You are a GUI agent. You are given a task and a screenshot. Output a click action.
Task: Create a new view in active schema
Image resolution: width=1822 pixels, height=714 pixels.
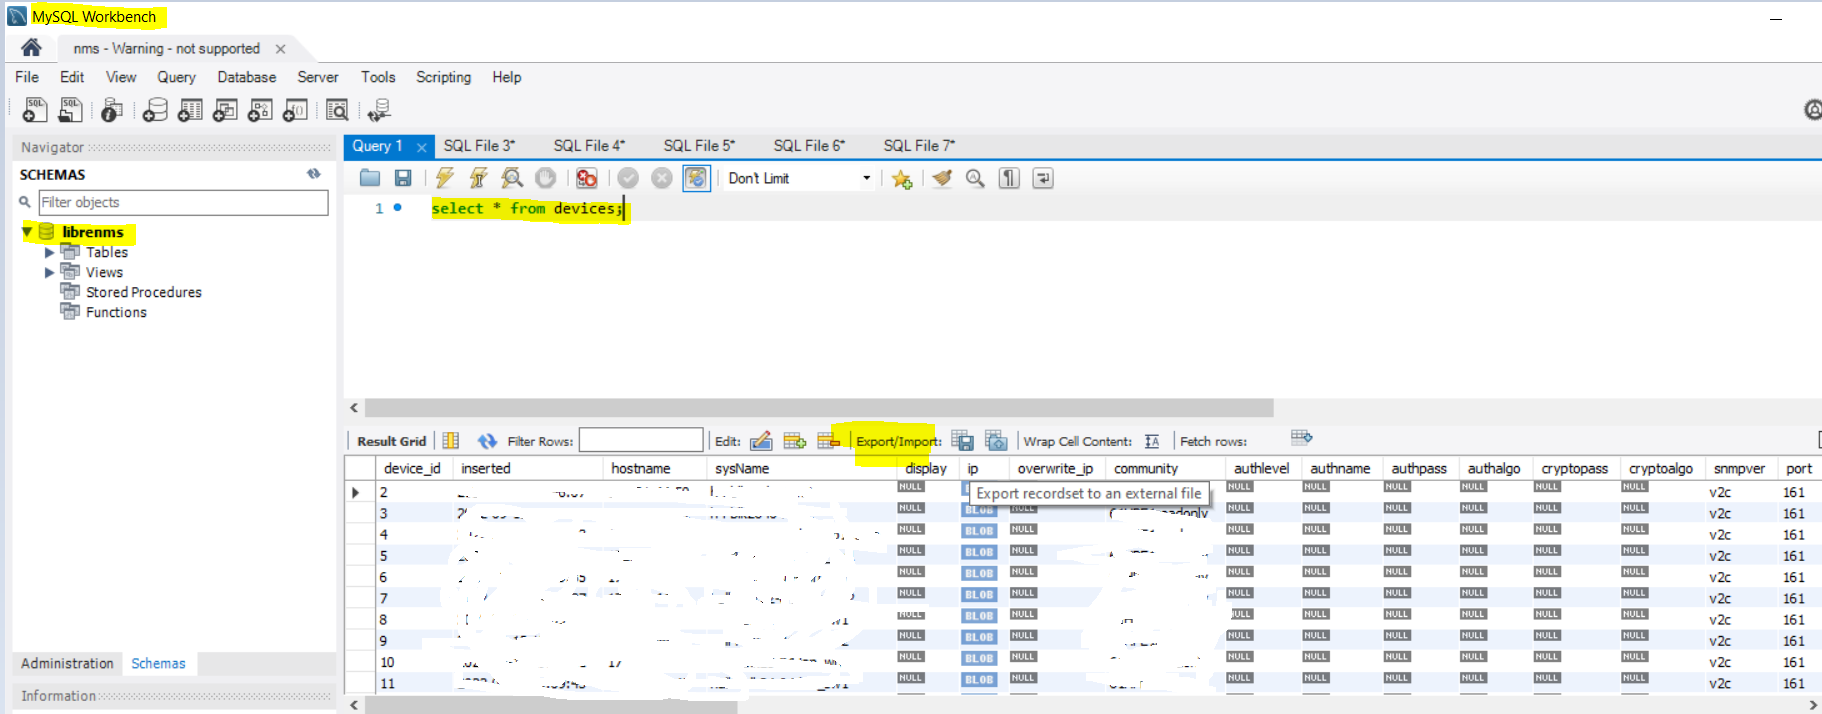point(225,110)
